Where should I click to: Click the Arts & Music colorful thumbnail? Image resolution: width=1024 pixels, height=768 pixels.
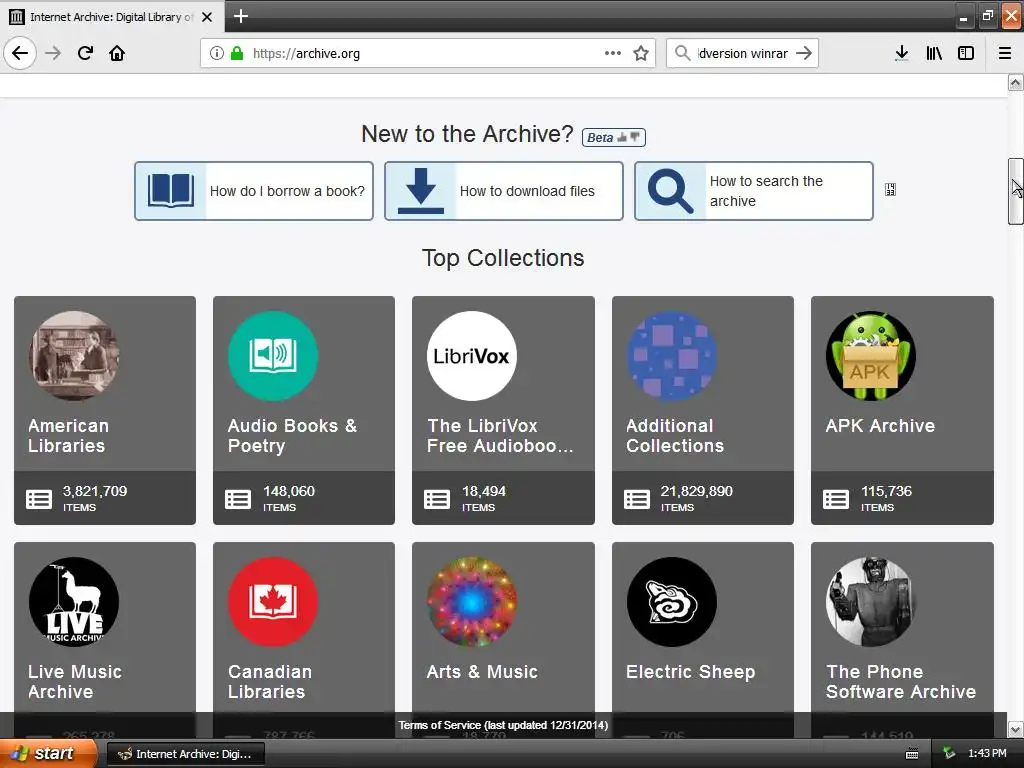coord(472,601)
